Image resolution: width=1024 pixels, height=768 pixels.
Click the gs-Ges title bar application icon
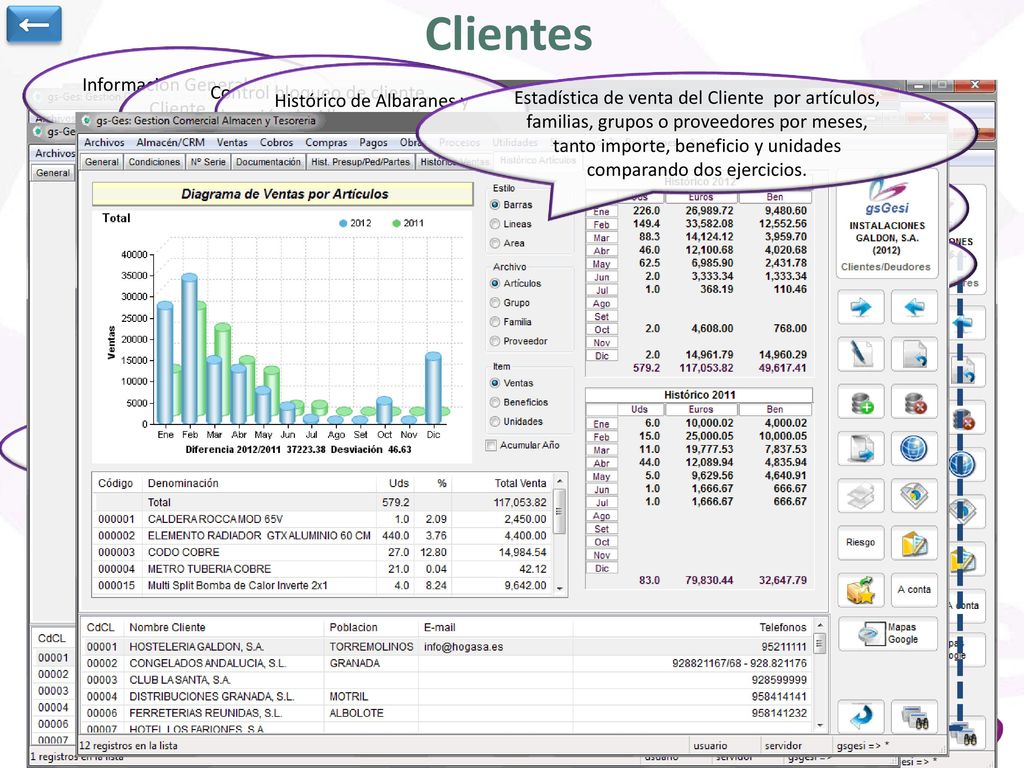coord(86,121)
